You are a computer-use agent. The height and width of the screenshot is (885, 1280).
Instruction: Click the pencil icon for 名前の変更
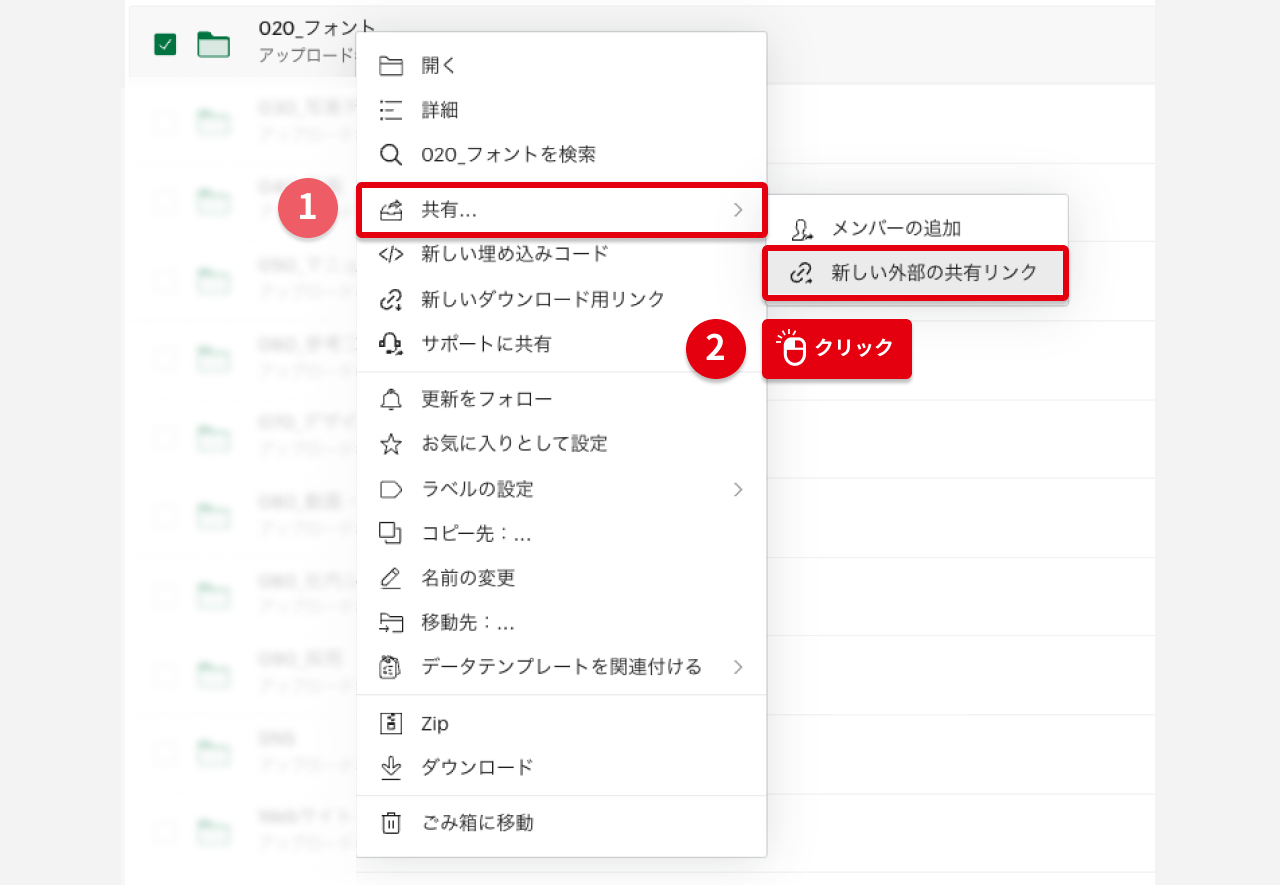coord(391,578)
